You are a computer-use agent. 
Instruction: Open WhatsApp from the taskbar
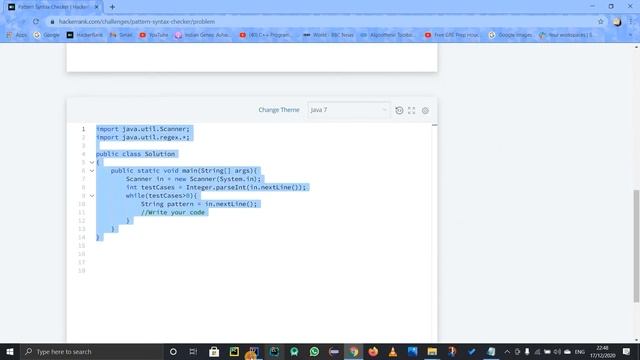(x=314, y=351)
